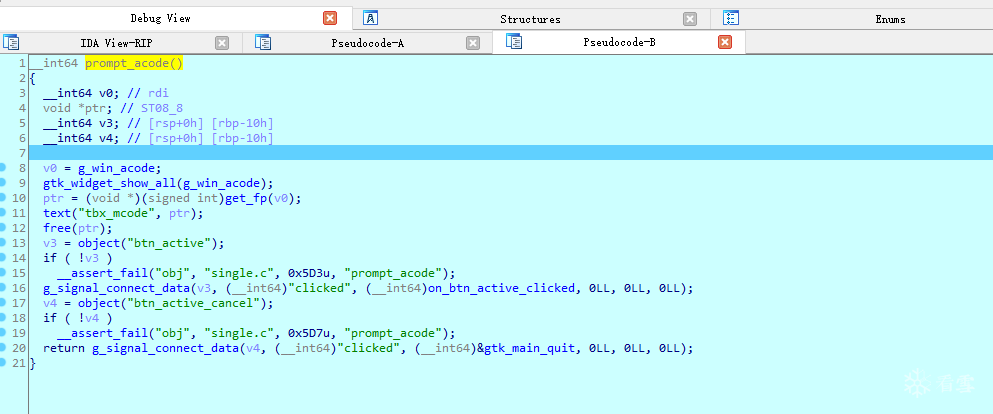Open the Enums tab

(x=890, y=19)
